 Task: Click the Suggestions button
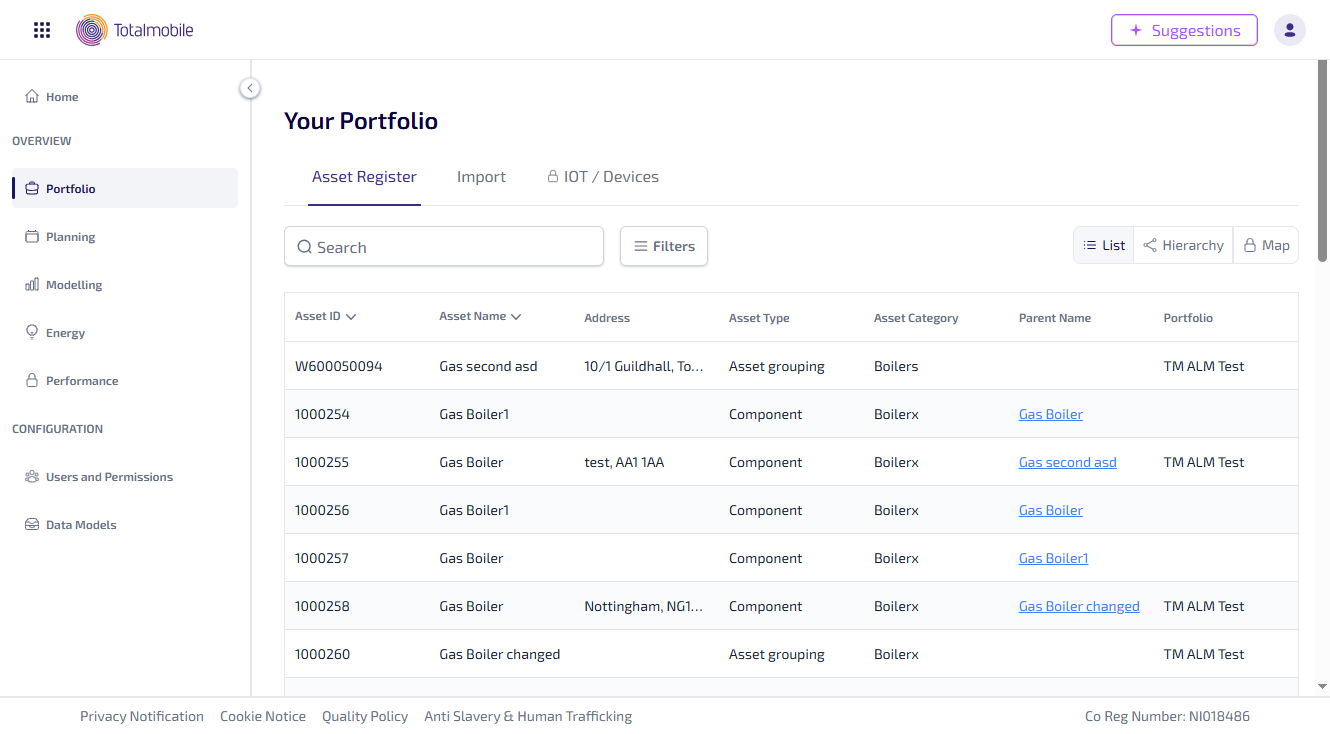[x=1184, y=30]
